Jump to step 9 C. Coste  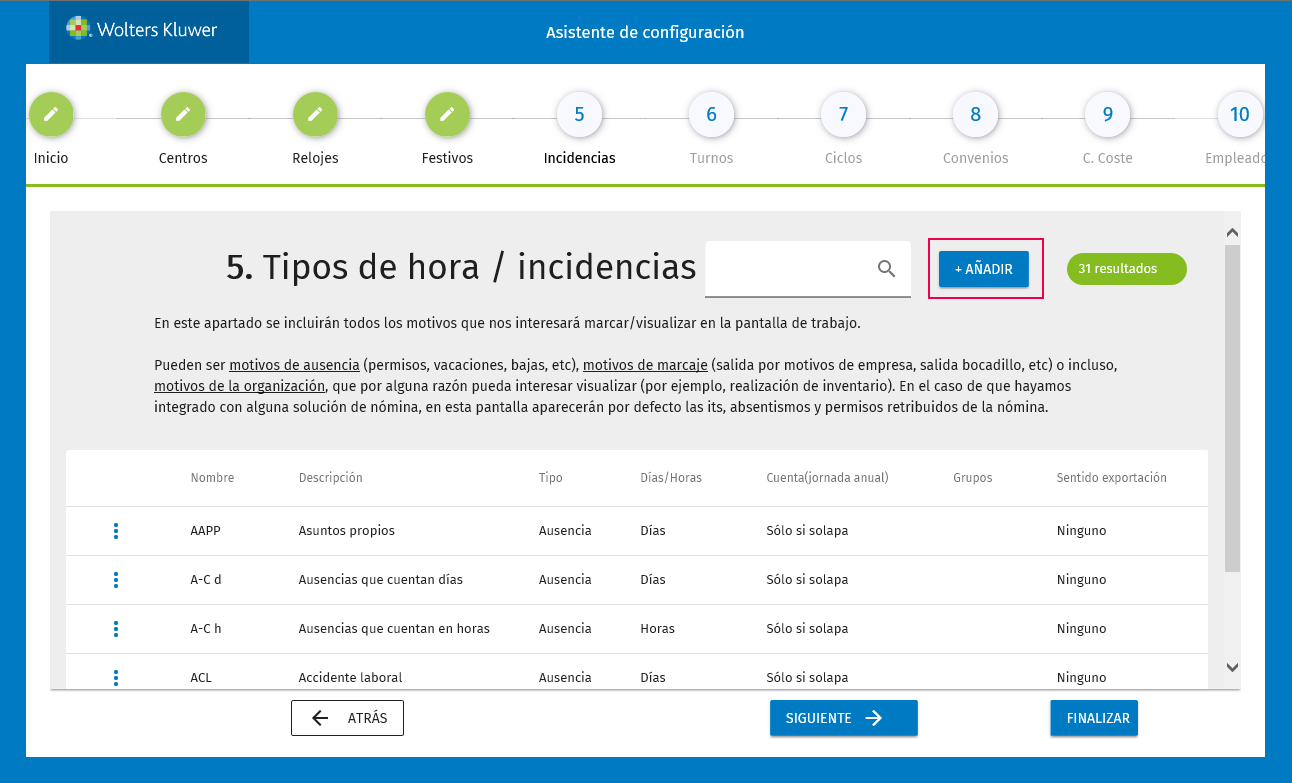1107,115
